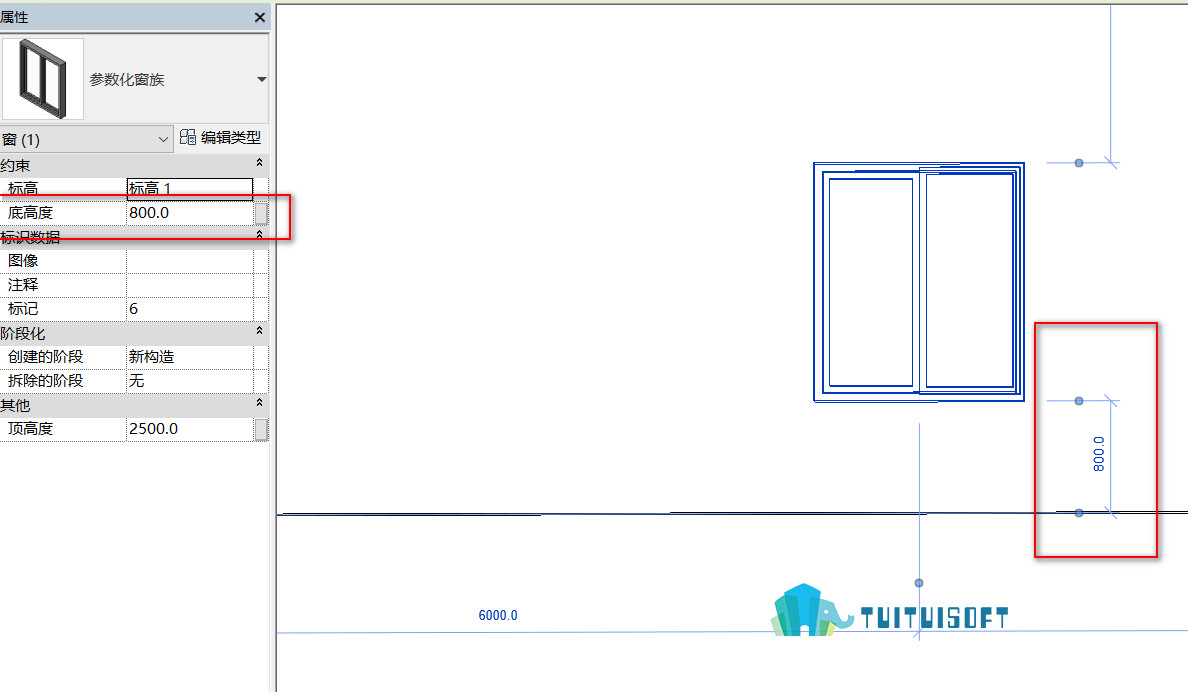Click the 创建的阶段 parameter label
Image resolution: width=1188 pixels, height=692 pixels.
click(x=45, y=357)
